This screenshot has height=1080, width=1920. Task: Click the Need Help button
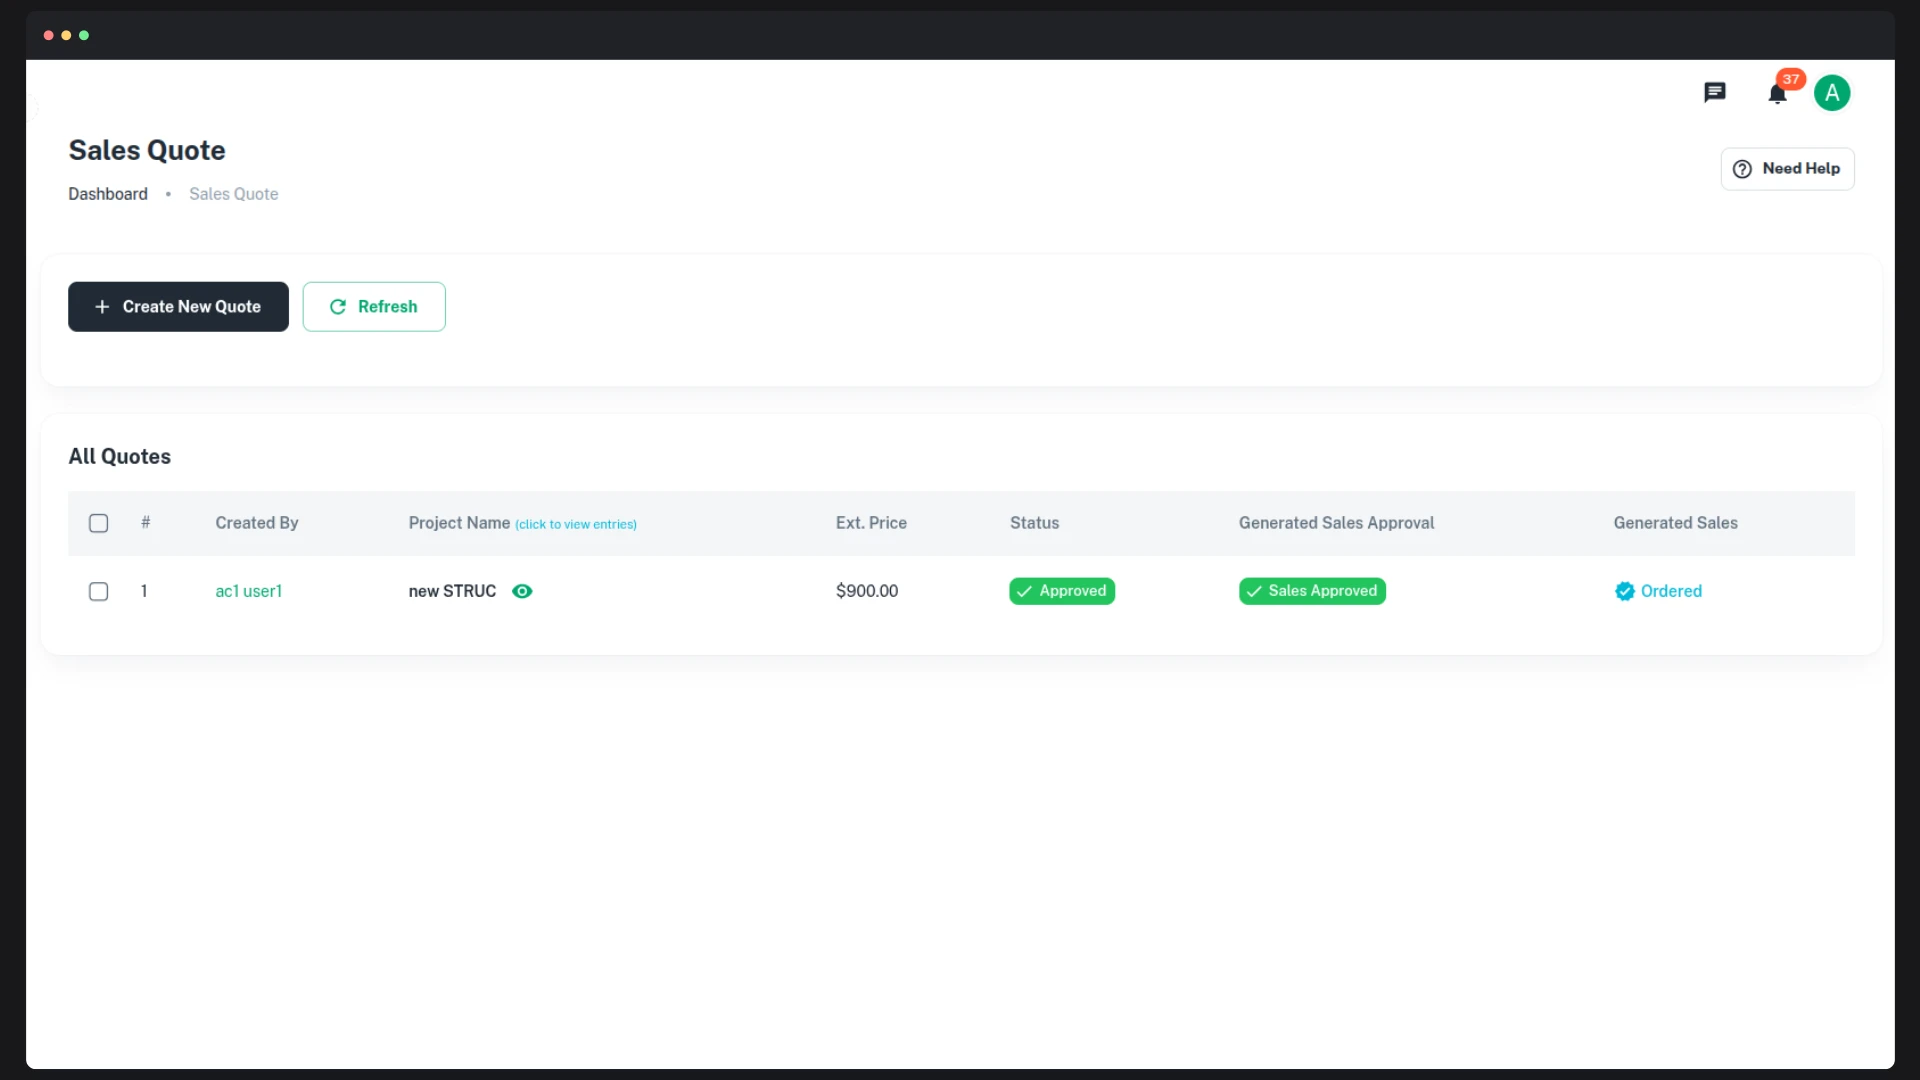point(1787,169)
